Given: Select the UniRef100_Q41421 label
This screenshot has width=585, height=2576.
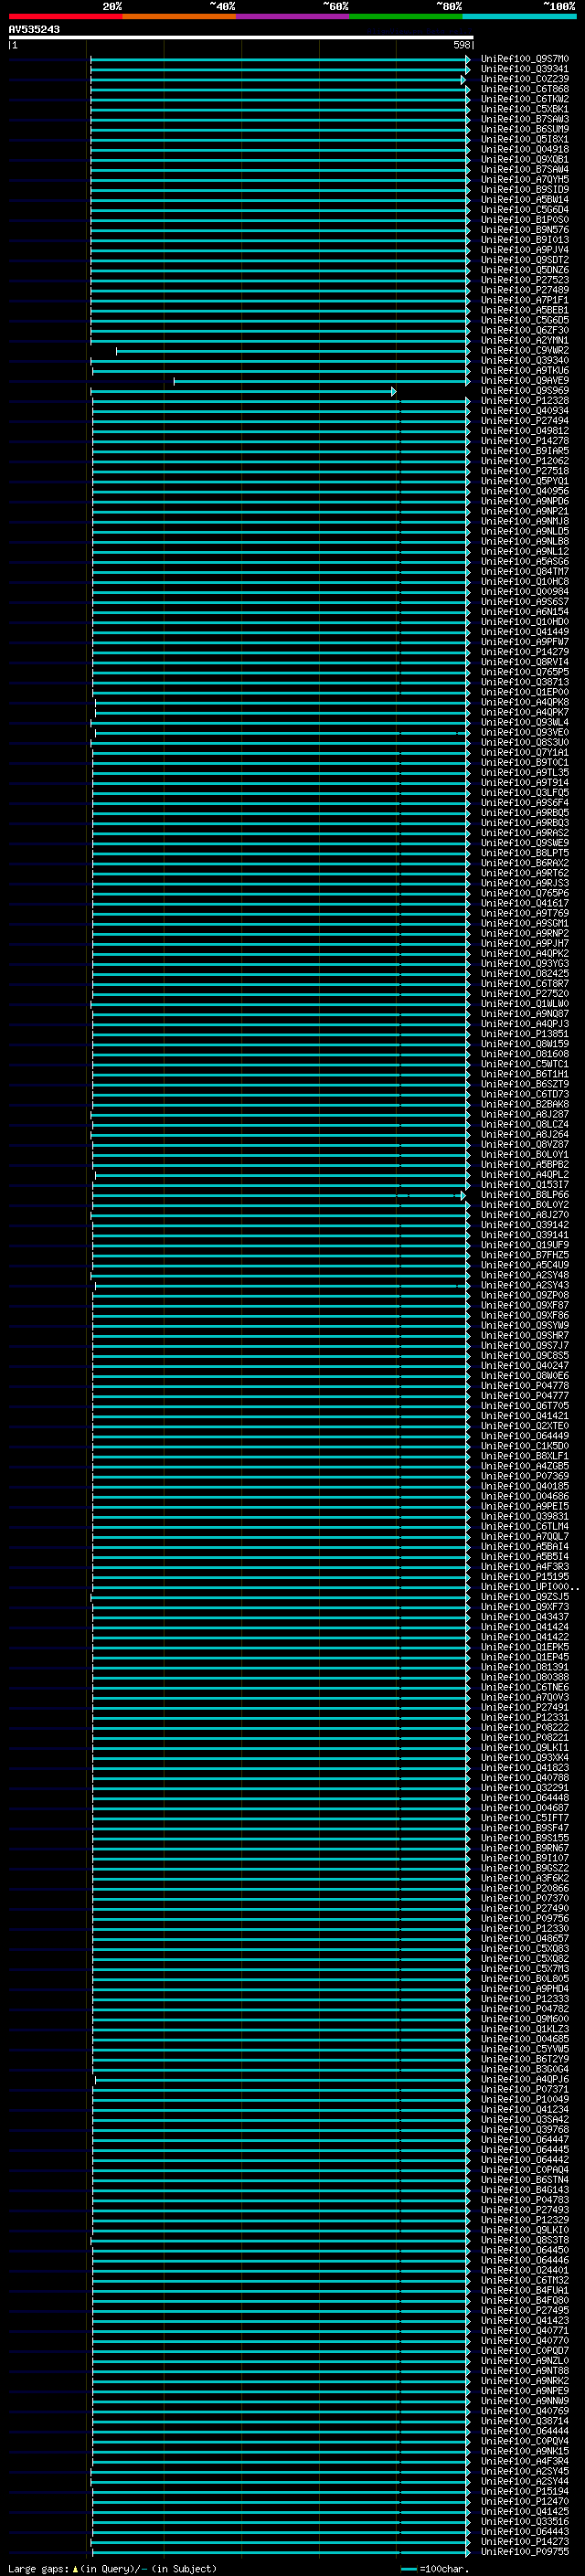Looking at the screenshot, I should click(525, 1416).
